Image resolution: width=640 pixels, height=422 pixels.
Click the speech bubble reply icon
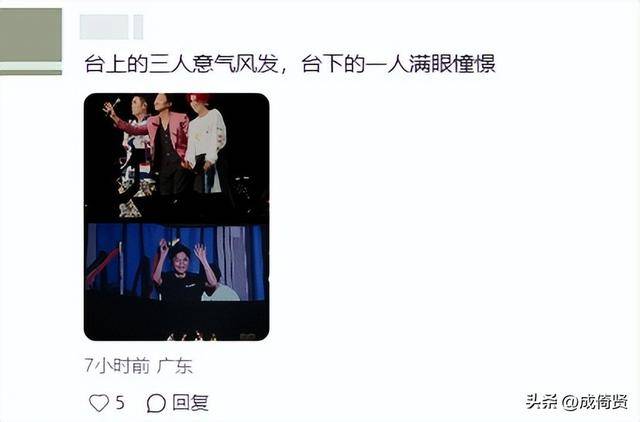[x=156, y=403]
